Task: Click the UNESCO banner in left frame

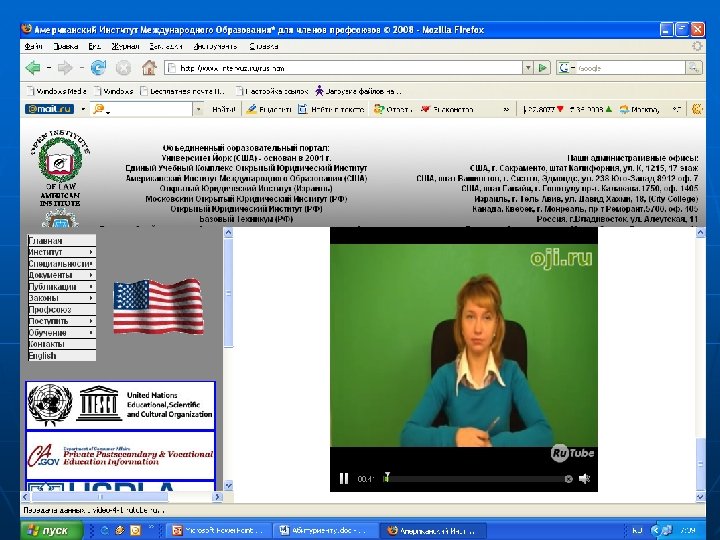Action: tap(120, 405)
